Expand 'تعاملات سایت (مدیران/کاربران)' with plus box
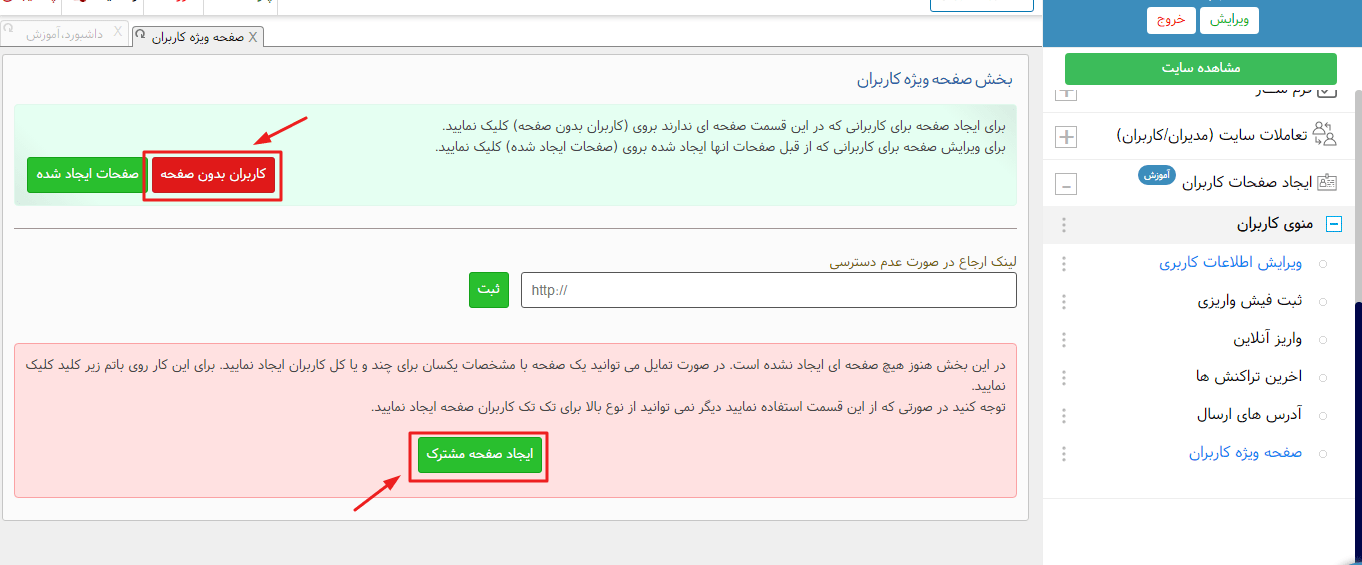Screen dimensions: 1362x565 [x=1067, y=136]
